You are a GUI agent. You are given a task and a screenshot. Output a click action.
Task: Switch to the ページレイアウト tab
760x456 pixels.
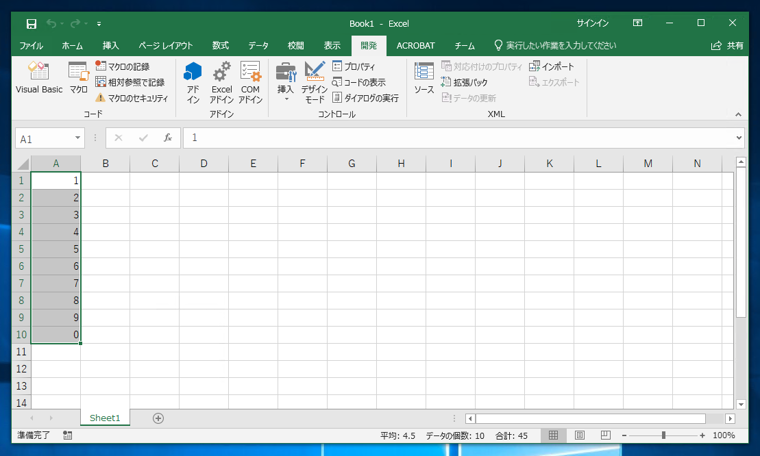[165, 46]
